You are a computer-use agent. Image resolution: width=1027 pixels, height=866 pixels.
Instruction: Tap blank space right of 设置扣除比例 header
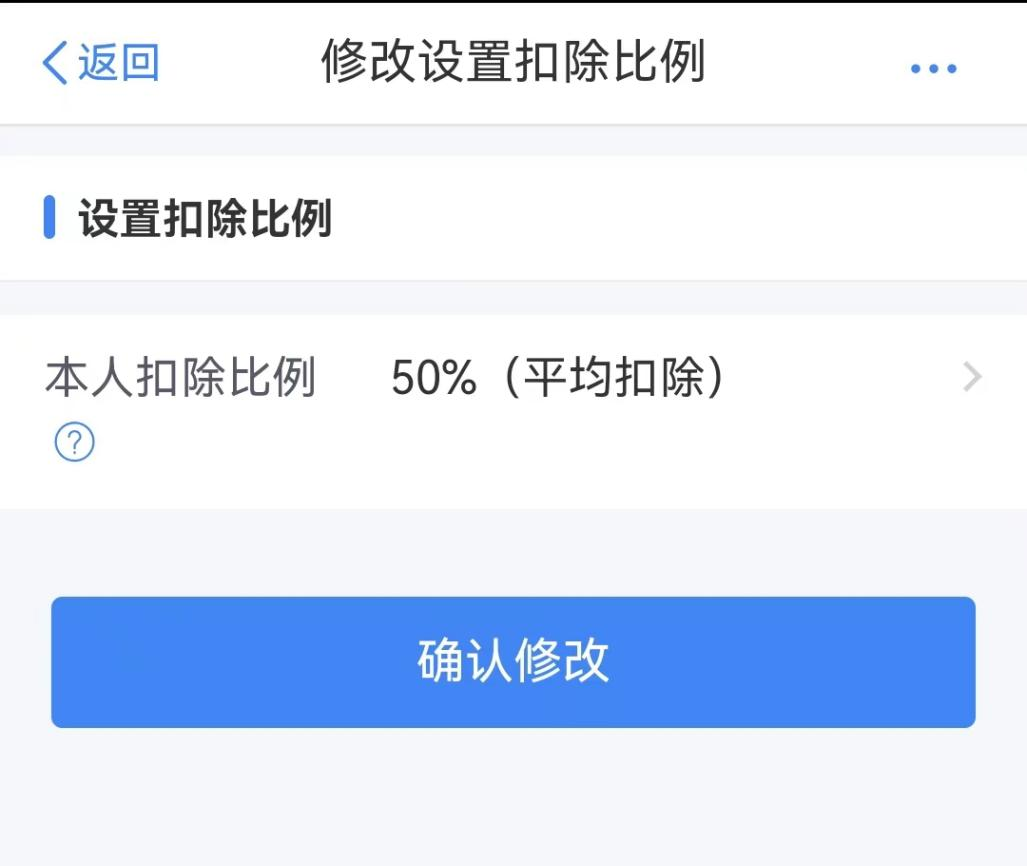tap(680, 219)
